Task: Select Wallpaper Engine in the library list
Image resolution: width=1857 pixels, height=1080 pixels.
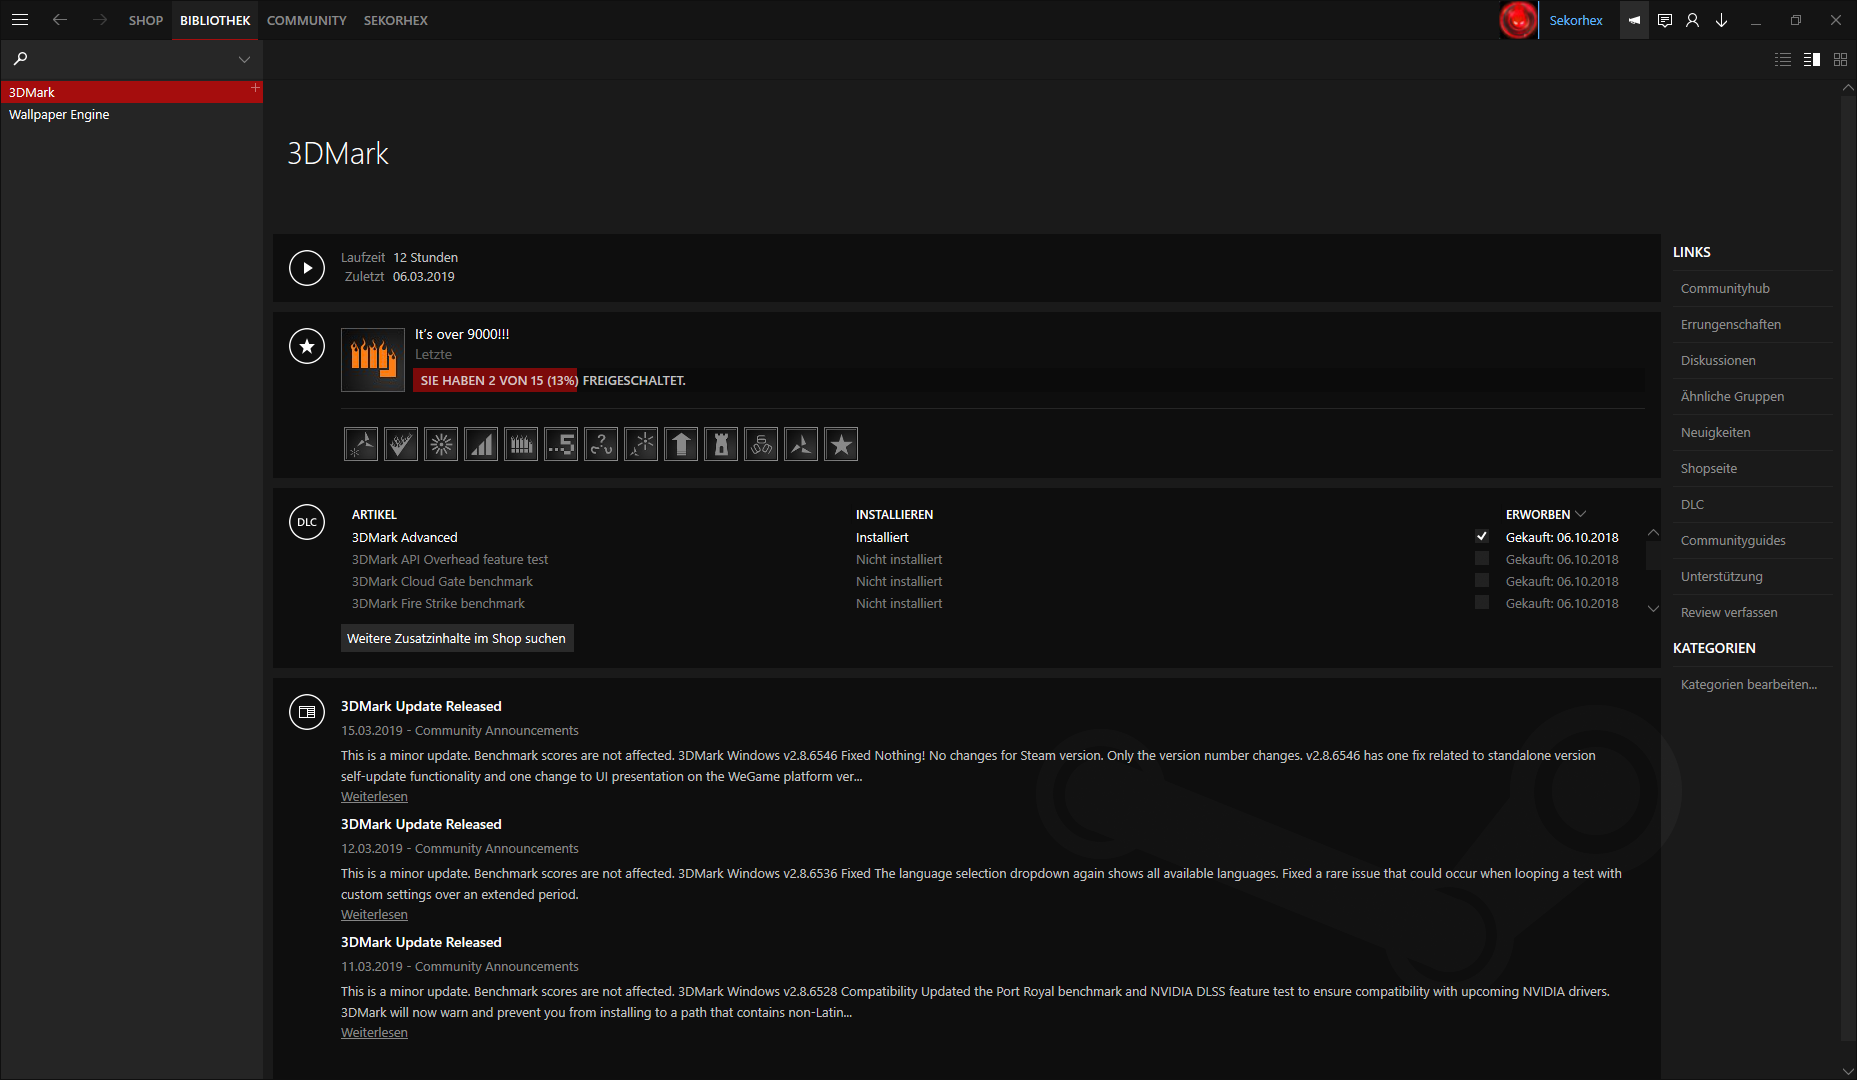Action: (x=132, y=114)
